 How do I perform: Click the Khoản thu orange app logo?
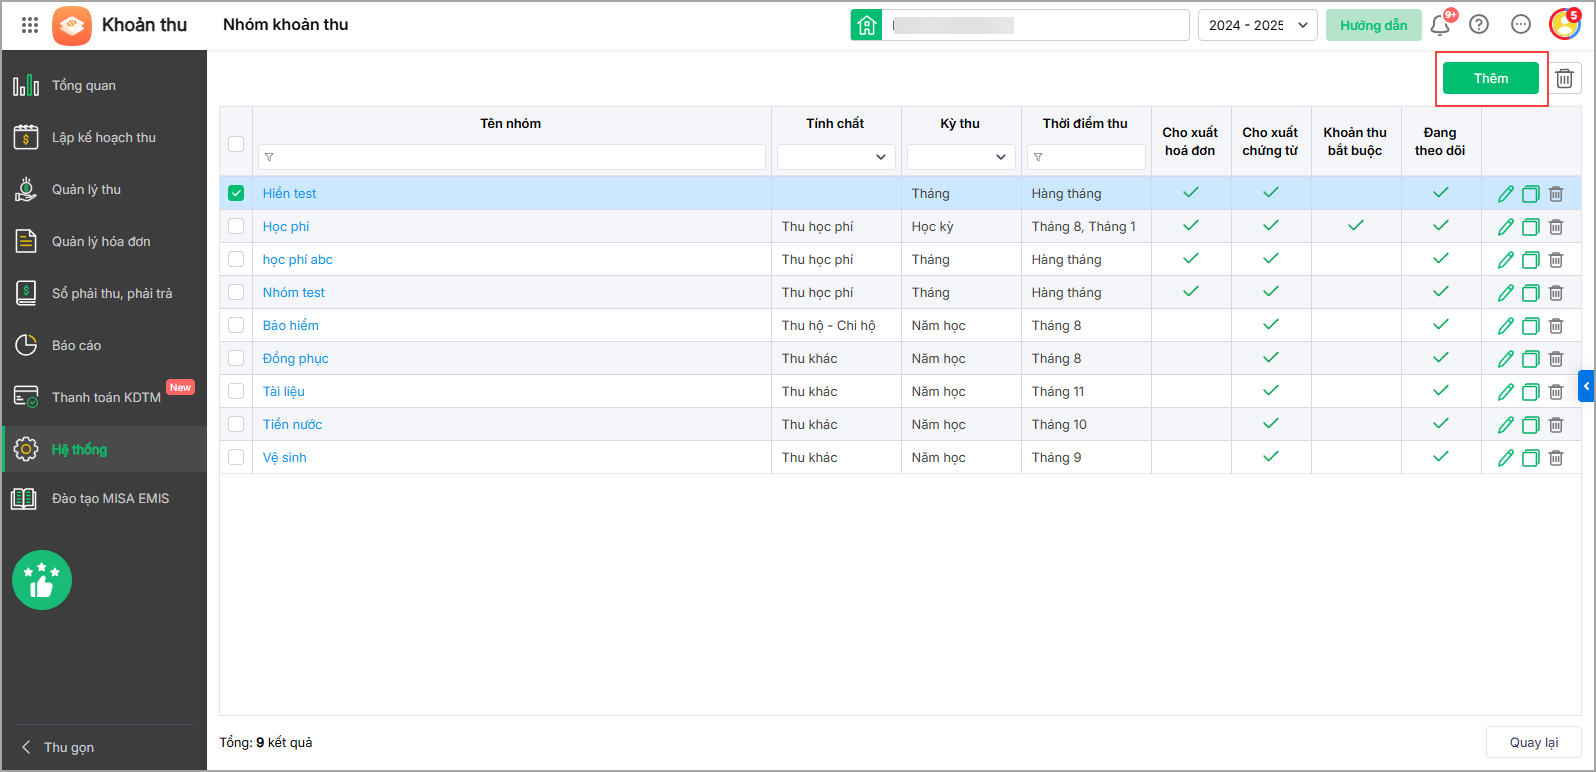[72, 25]
